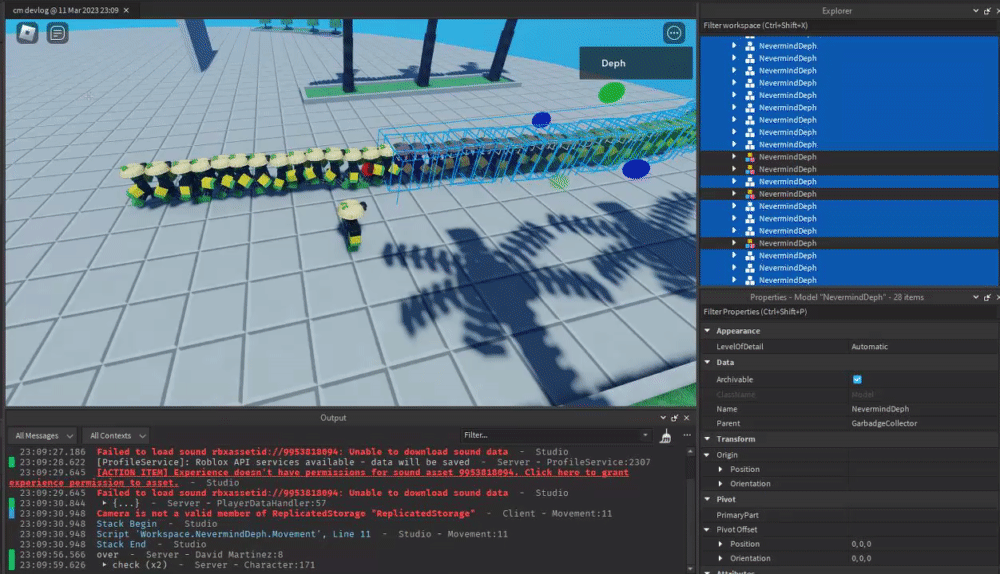Screen dimensions: 1000x574
Task: Collapse the Origin property group
Action: (x=707, y=455)
